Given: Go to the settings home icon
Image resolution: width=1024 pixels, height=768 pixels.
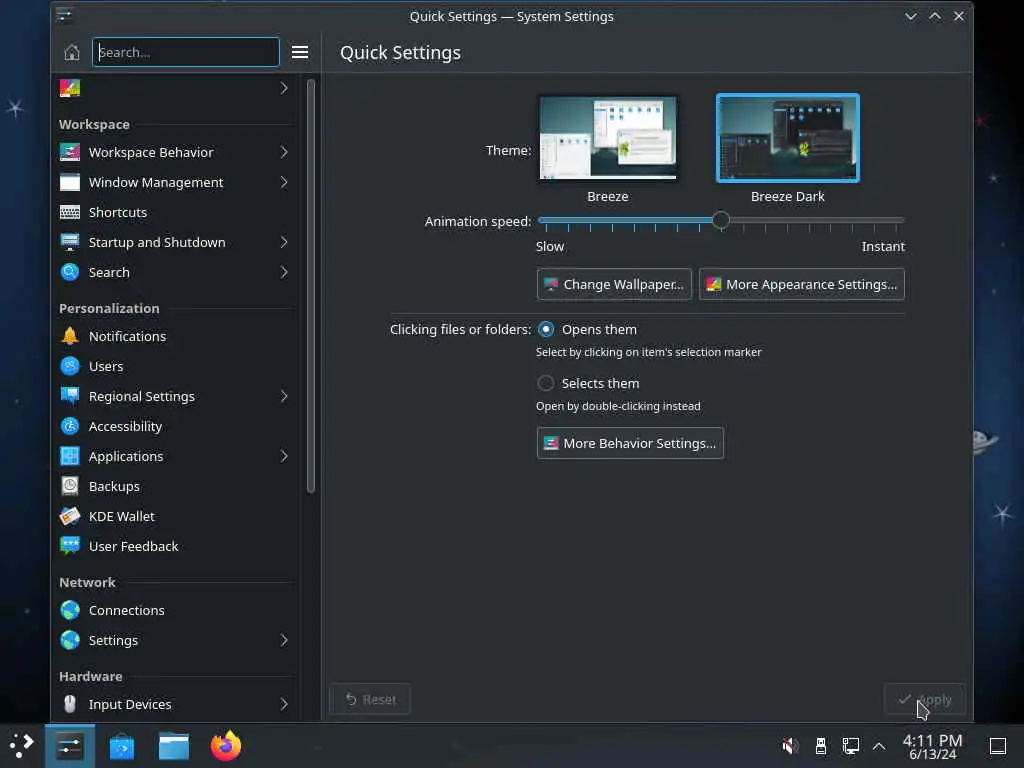Looking at the screenshot, I should 72,52.
